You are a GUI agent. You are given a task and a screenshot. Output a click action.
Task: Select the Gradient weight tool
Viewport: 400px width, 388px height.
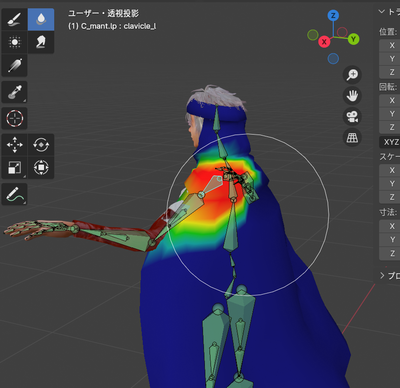click(x=15, y=66)
